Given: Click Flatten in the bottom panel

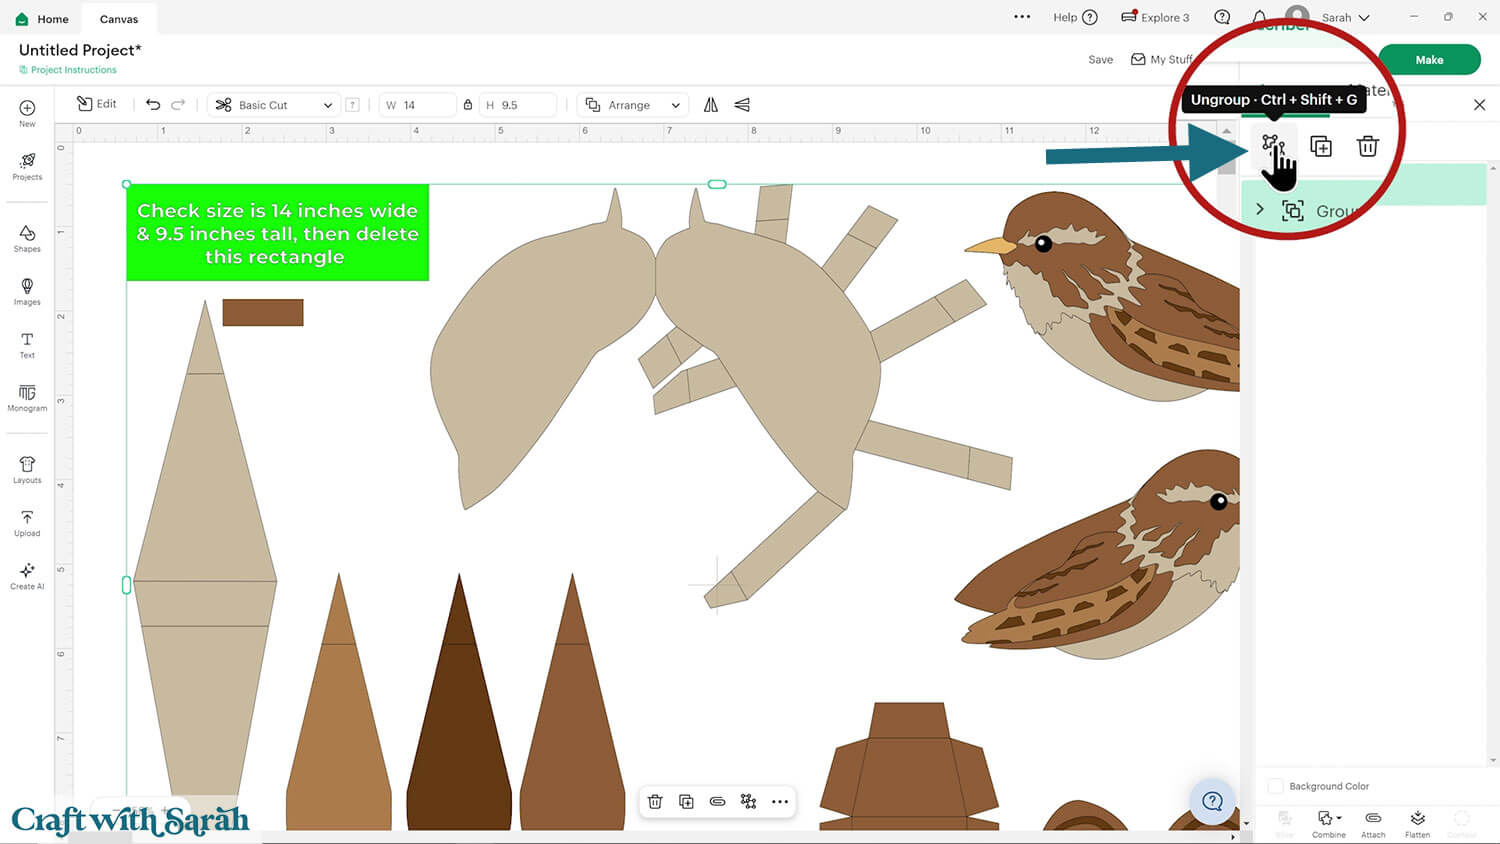Looking at the screenshot, I should pos(1417,823).
